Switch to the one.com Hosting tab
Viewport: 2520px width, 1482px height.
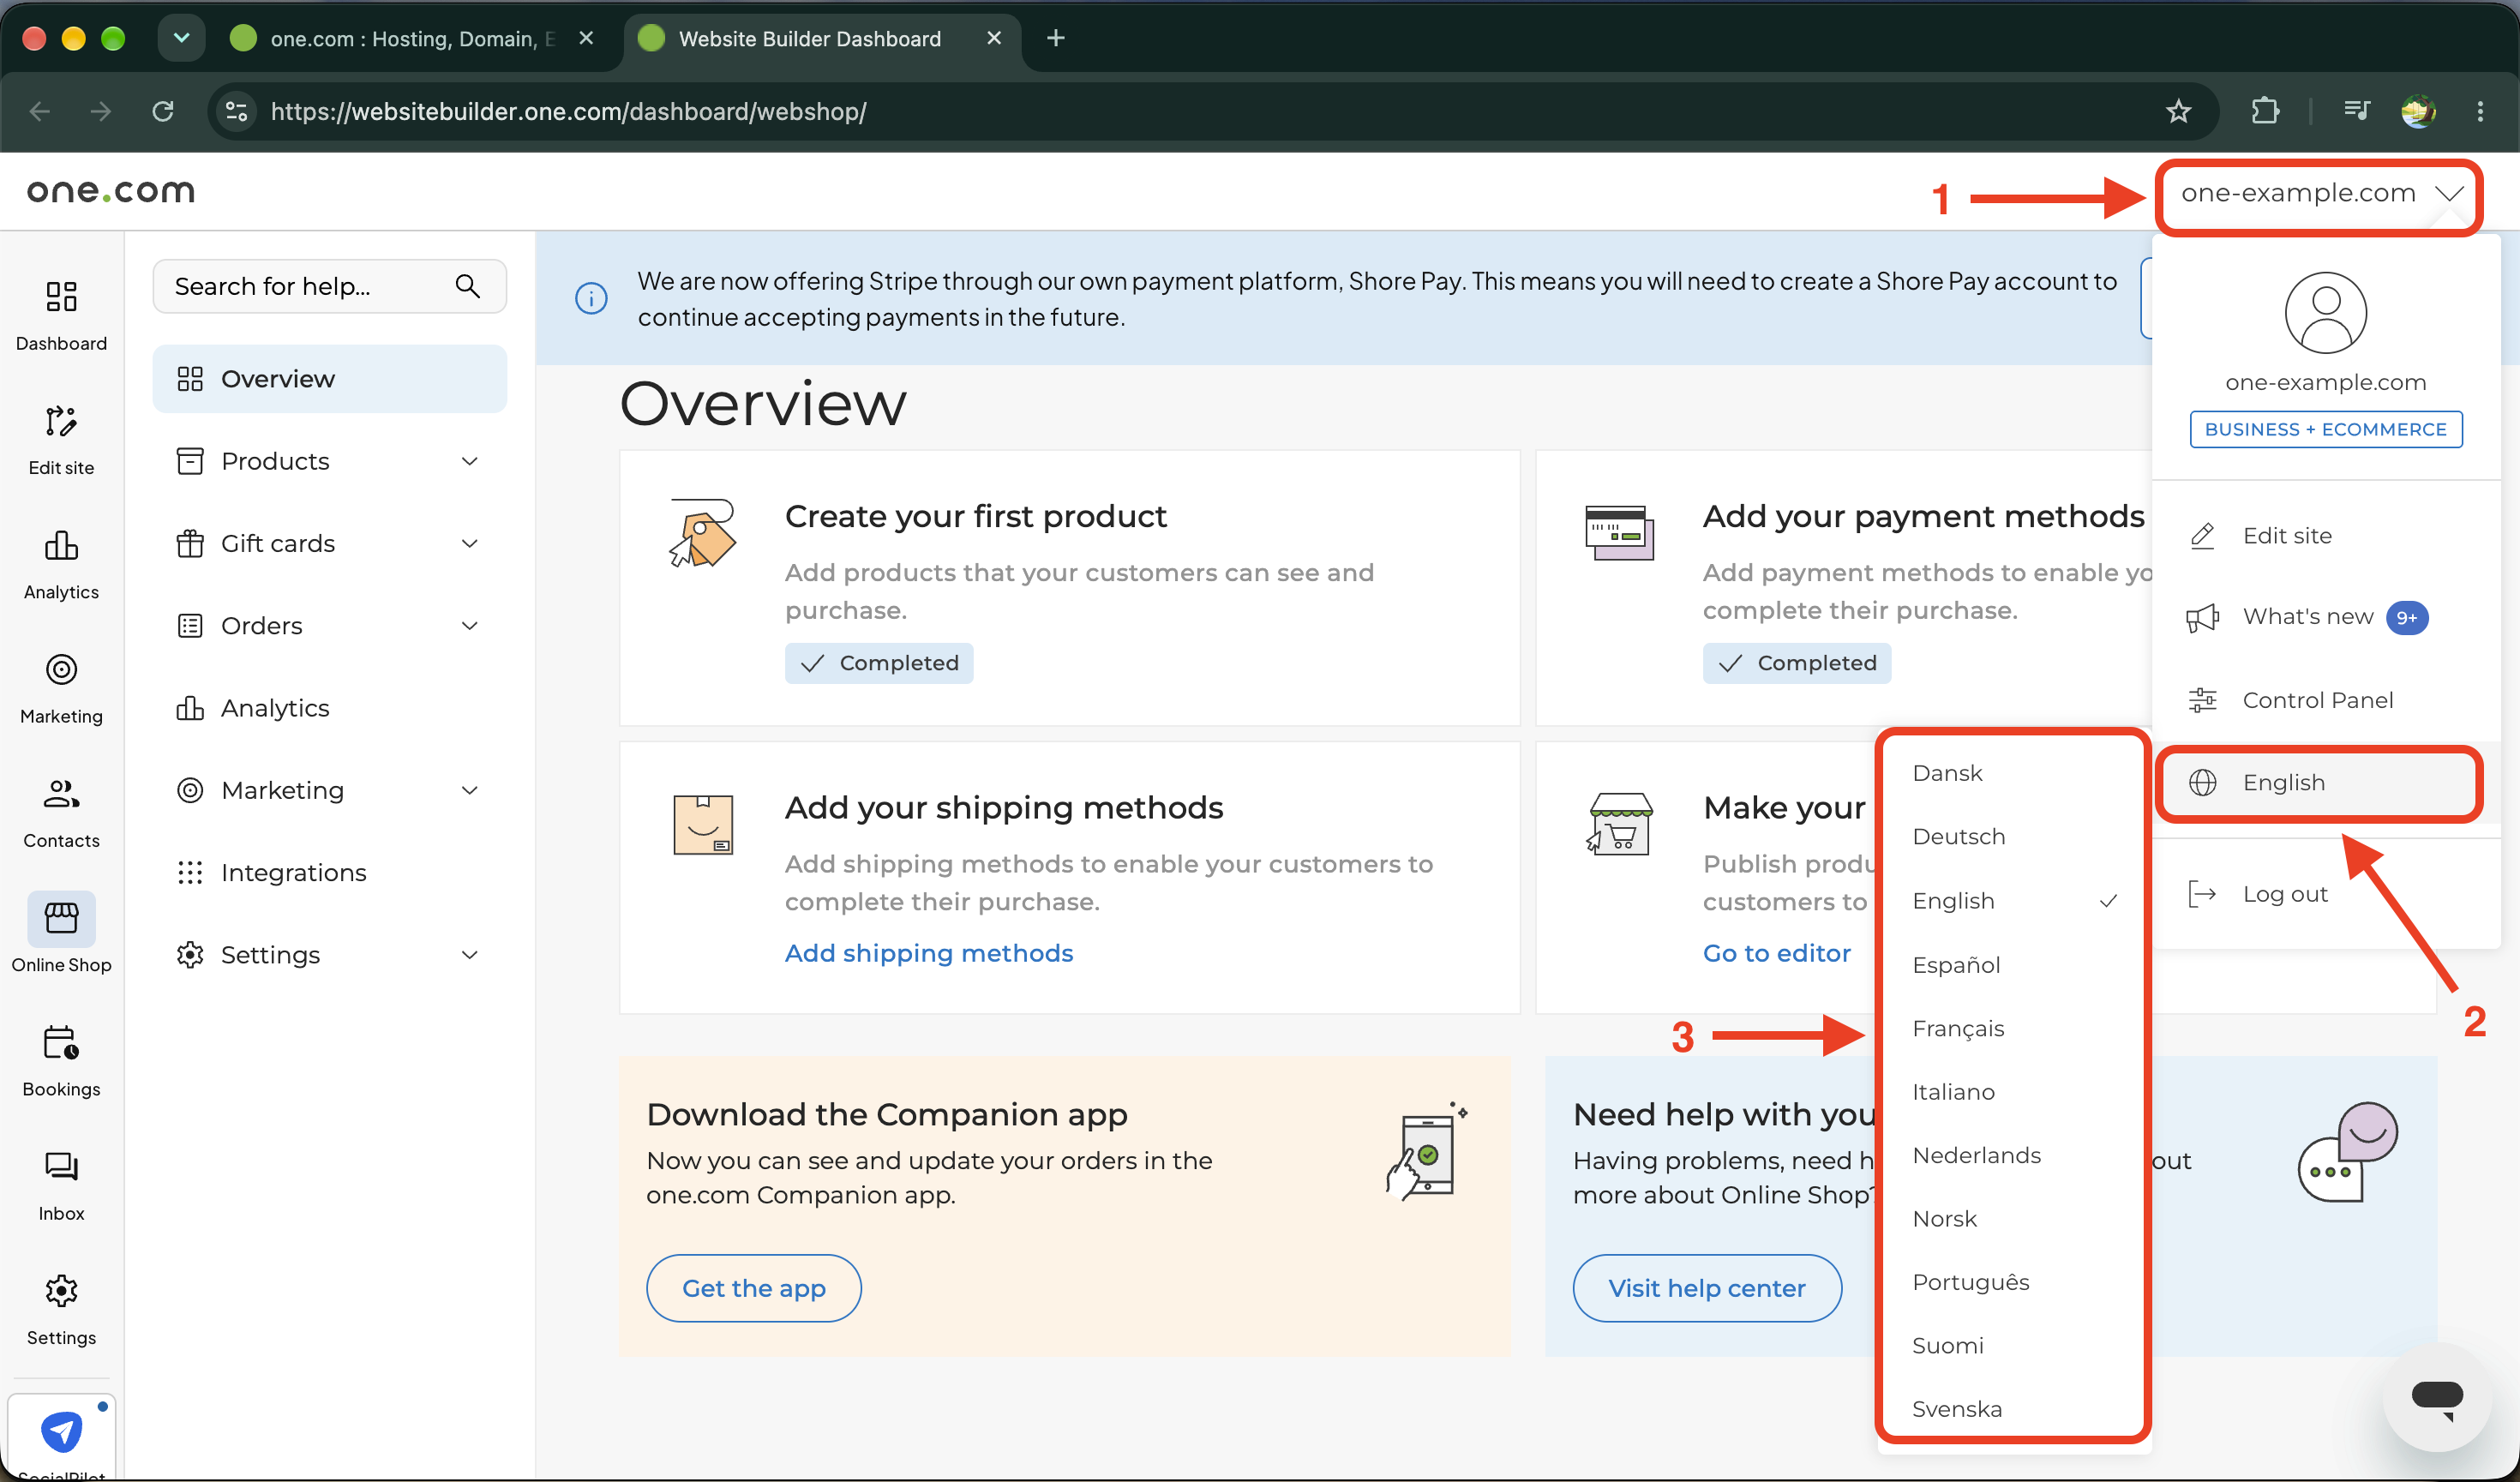pos(413,38)
